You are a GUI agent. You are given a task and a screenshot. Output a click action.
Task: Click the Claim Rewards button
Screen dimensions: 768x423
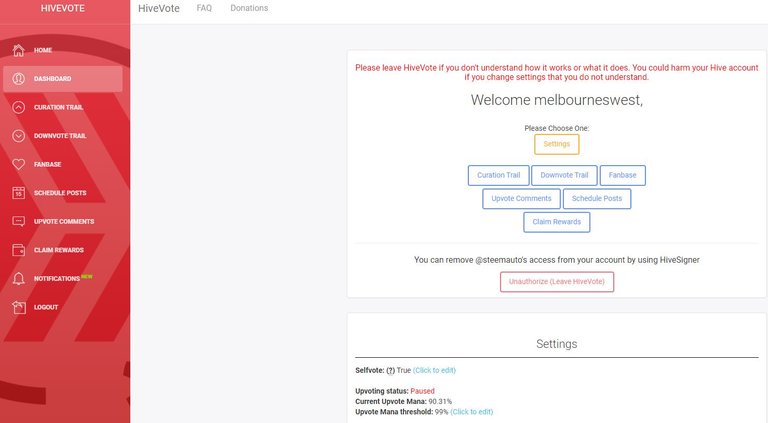pos(556,222)
